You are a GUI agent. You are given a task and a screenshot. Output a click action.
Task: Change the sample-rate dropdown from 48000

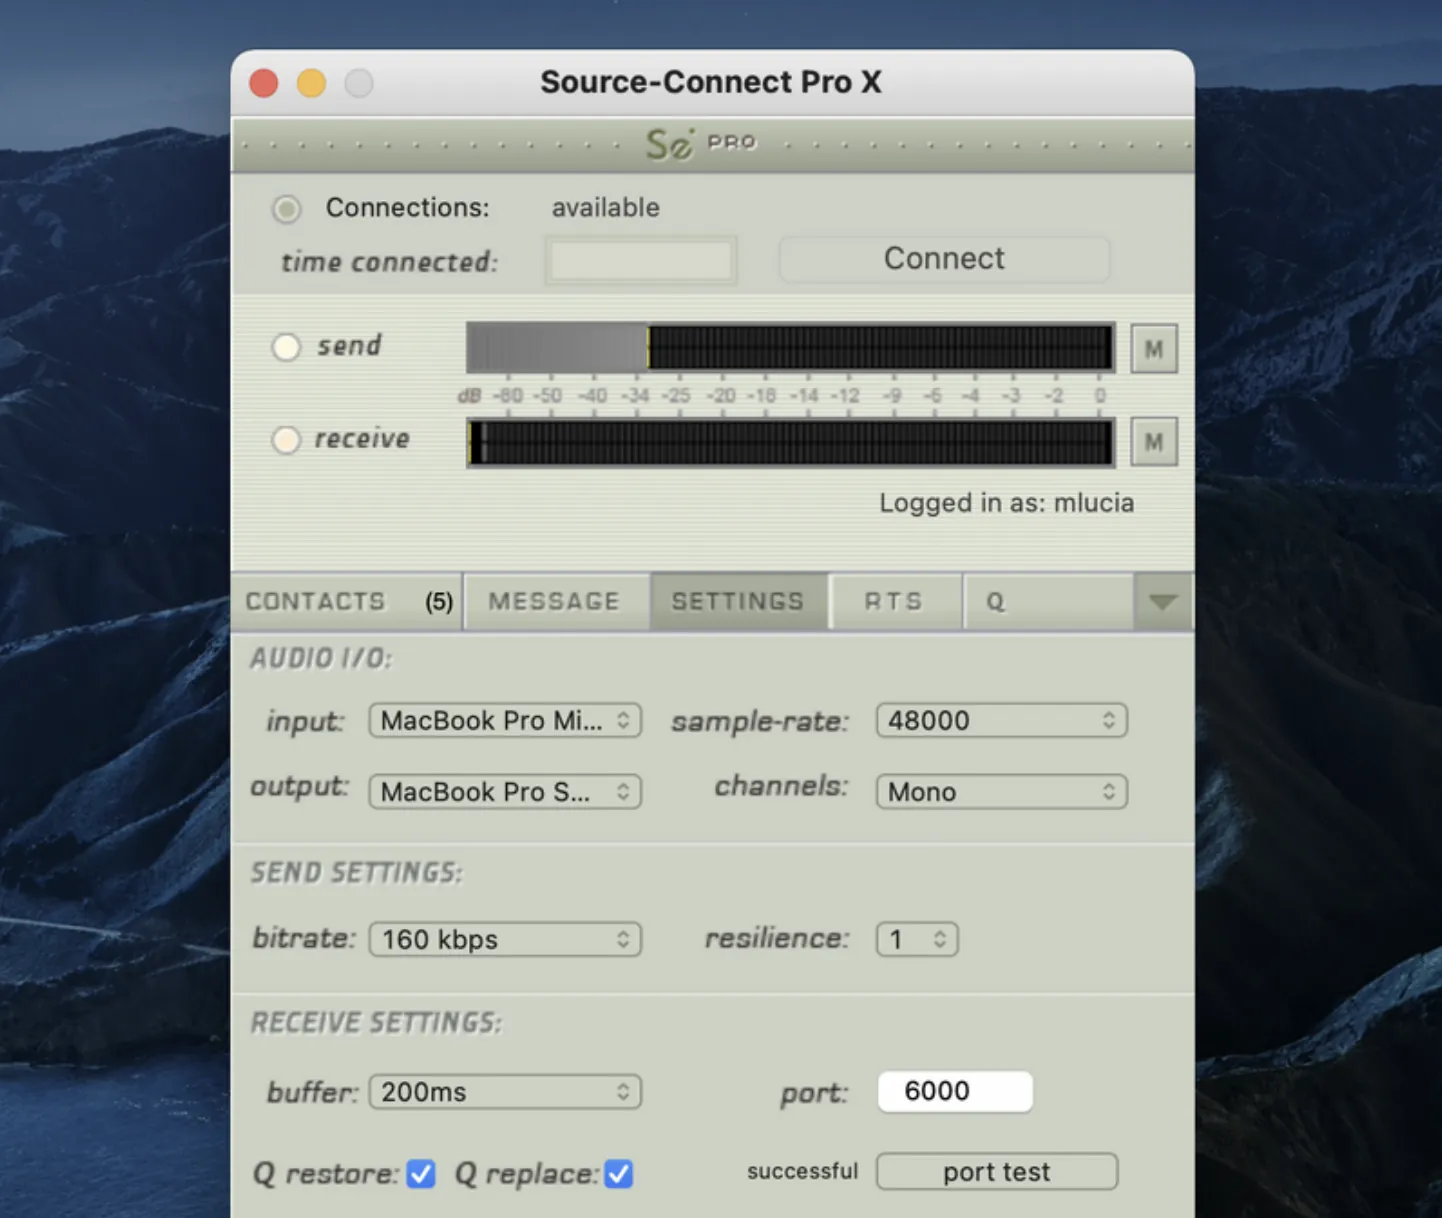(1002, 721)
